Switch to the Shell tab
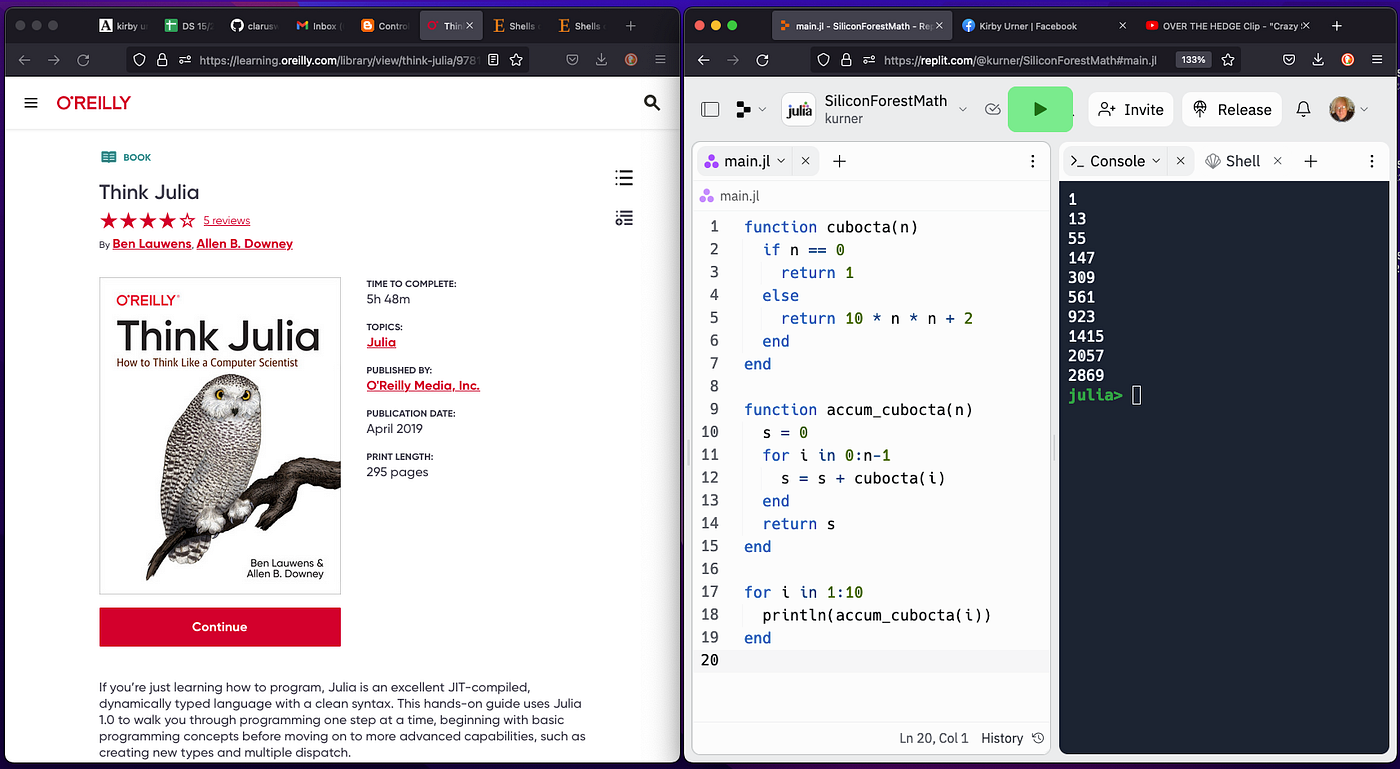 [1233, 161]
